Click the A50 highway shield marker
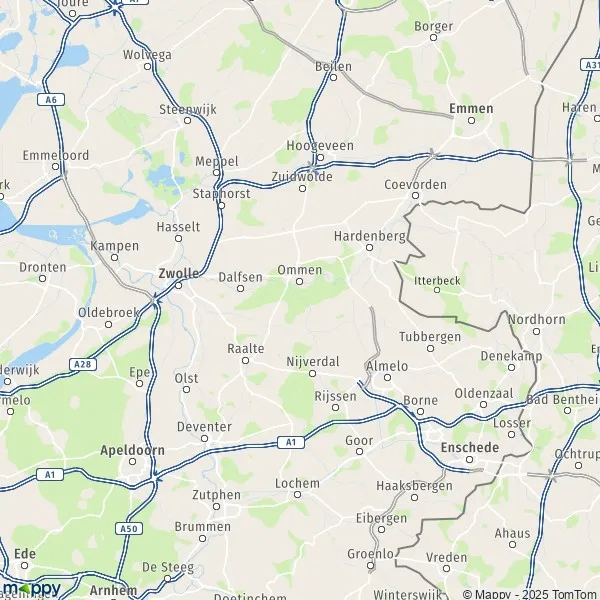The height and width of the screenshot is (600, 600). point(129,528)
